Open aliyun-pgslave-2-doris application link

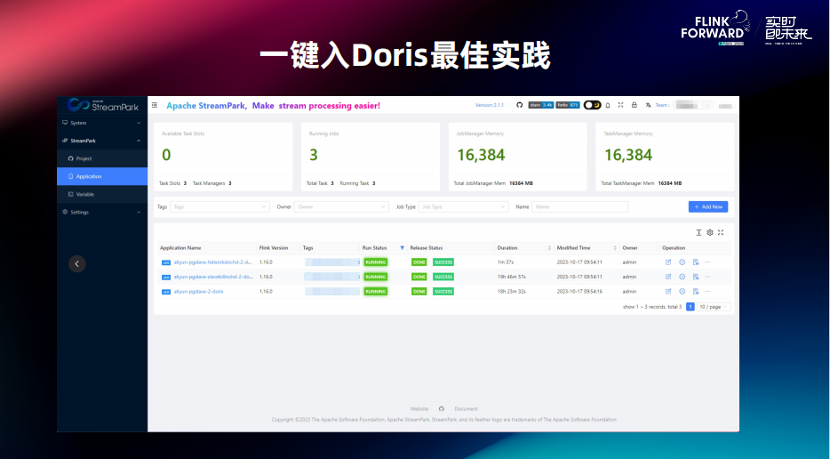tap(199, 292)
